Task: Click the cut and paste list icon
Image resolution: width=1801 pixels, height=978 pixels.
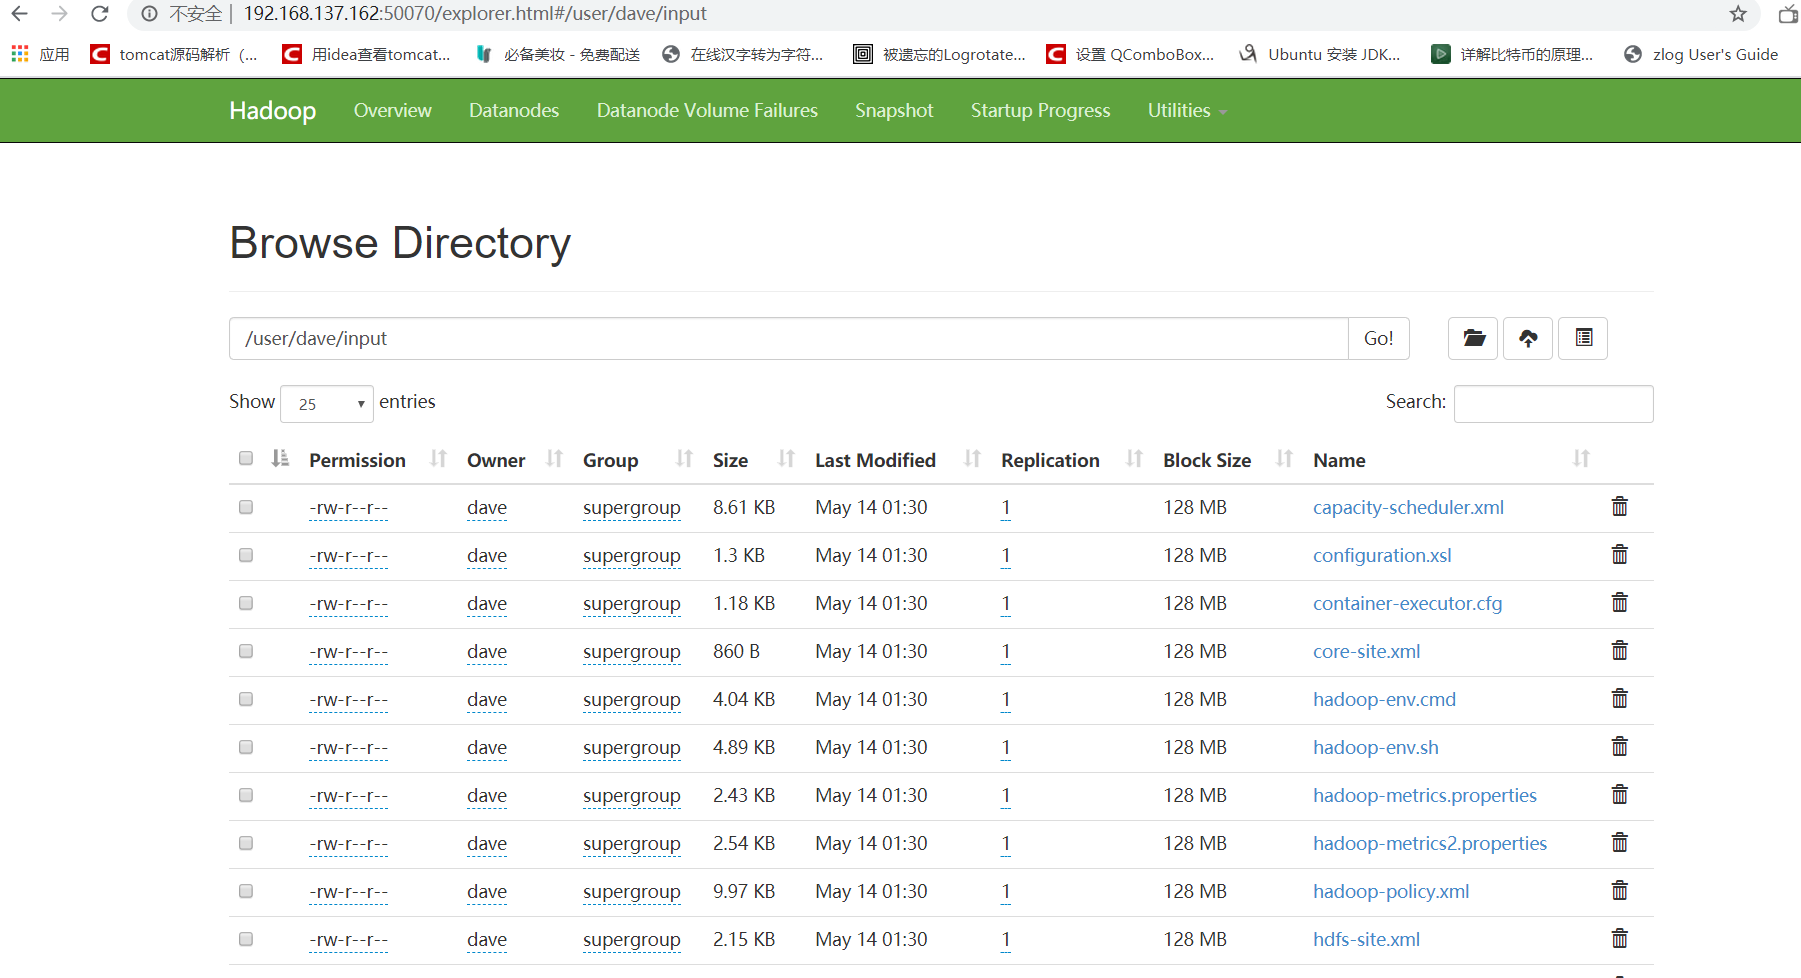Action: (1583, 338)
